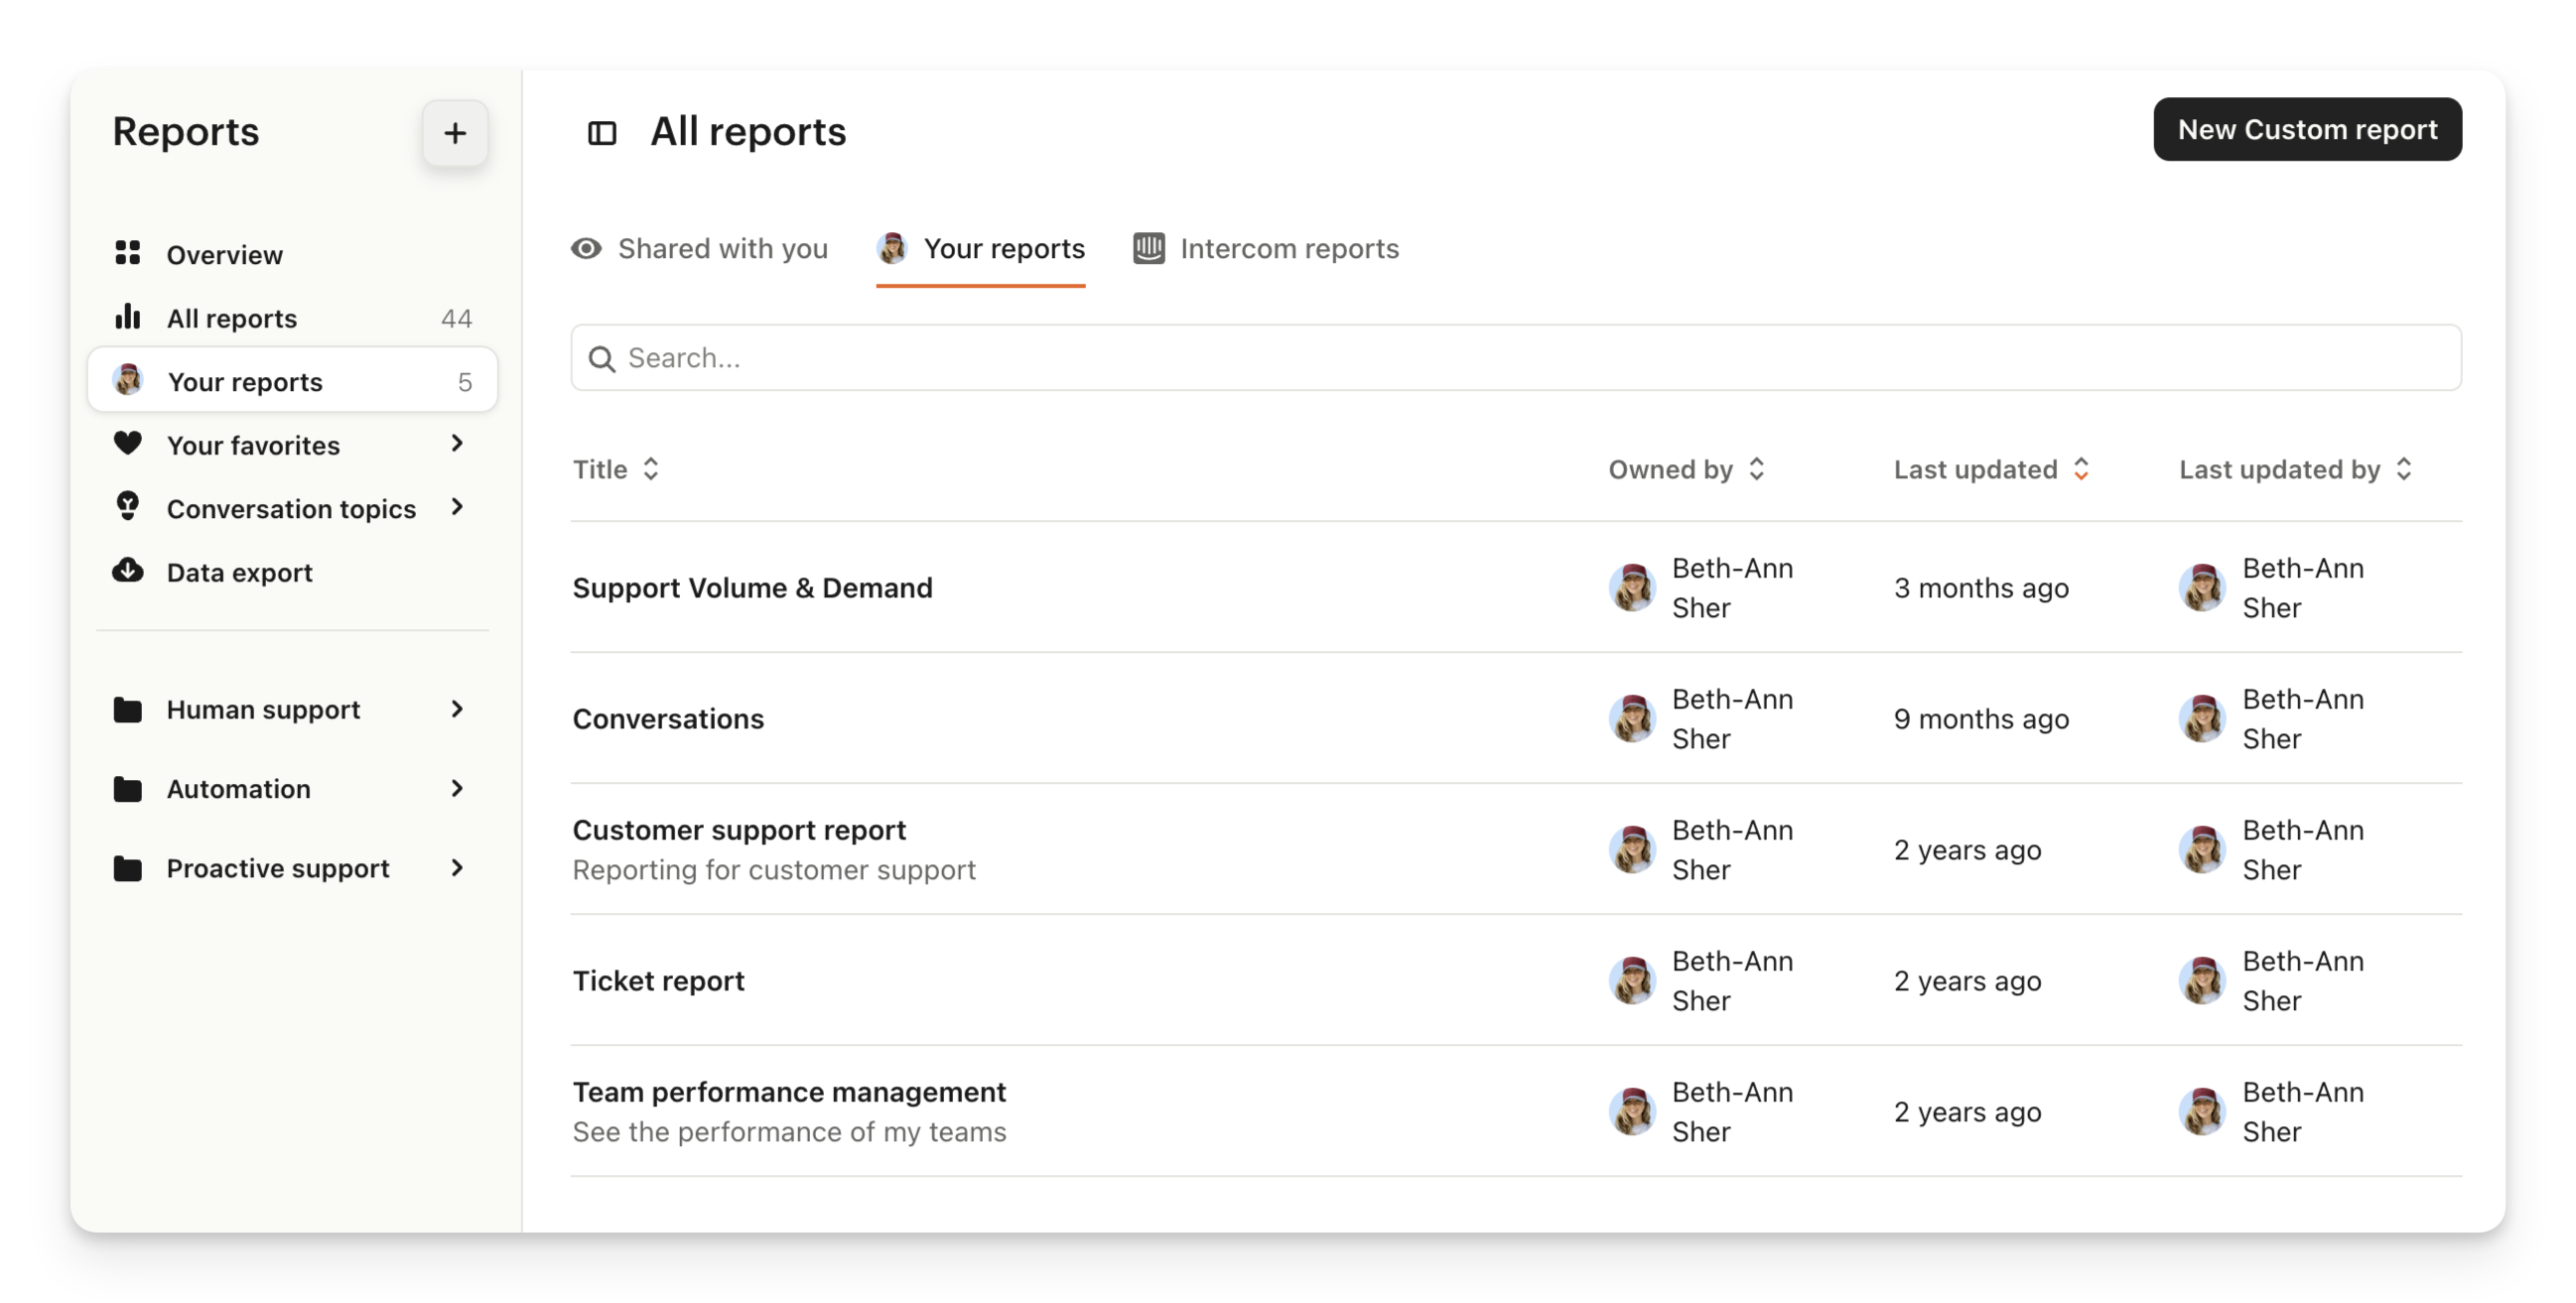Toggle the sidebar panel icon
This screenshot has width=2576, height=1303.
click(x=602, y=133)
